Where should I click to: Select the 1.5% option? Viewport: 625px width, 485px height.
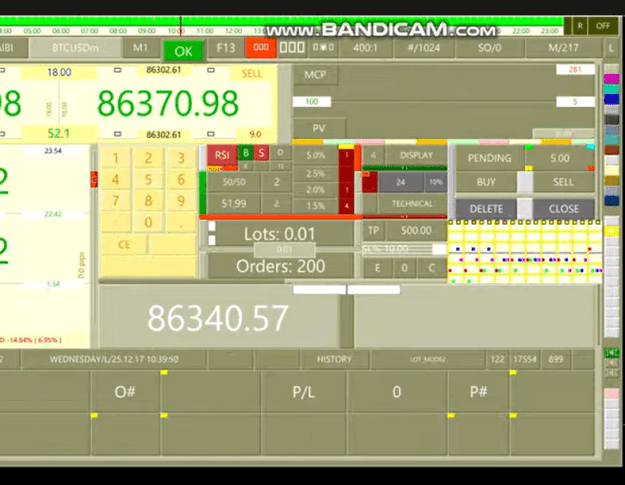coord(315,206)
